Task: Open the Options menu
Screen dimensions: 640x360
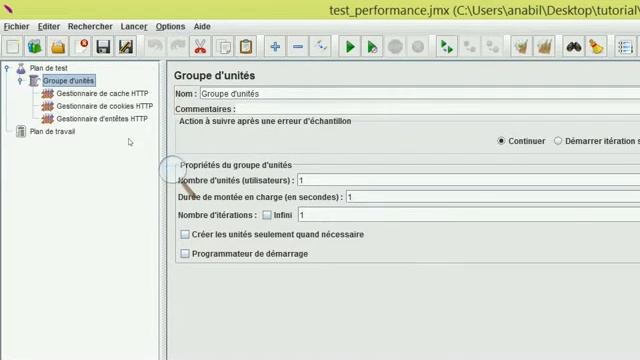Action: coord(170,27)
